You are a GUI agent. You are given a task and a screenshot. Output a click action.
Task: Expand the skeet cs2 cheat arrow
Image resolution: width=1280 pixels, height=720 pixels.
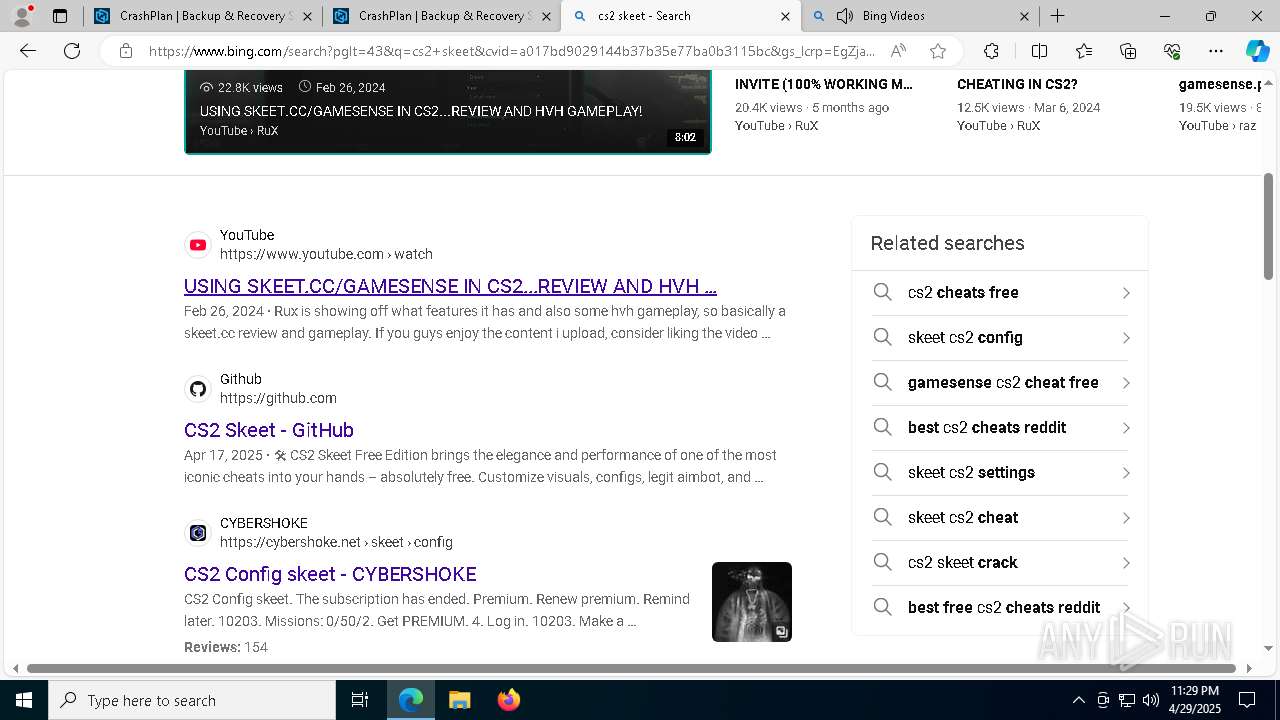point(1126,518)
